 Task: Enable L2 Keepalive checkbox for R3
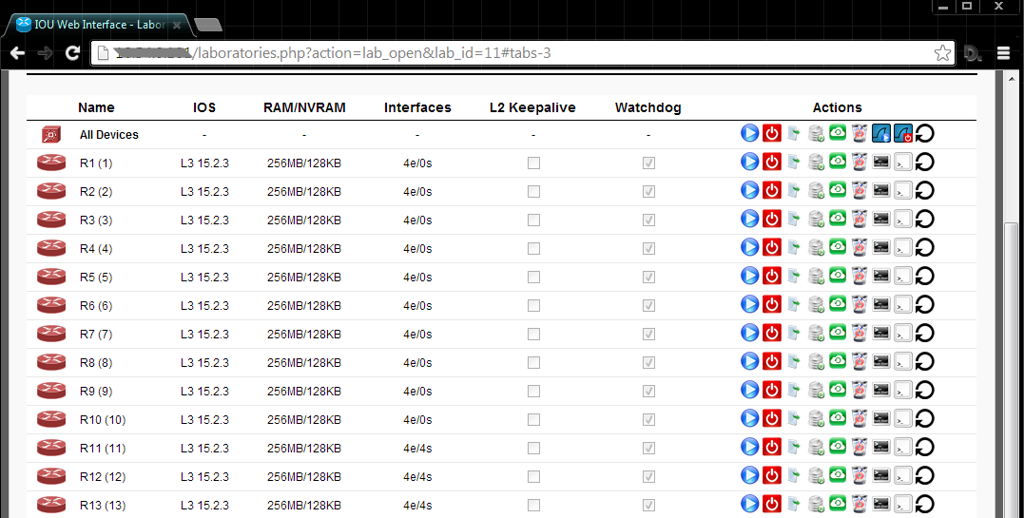(x=534, y=220)
